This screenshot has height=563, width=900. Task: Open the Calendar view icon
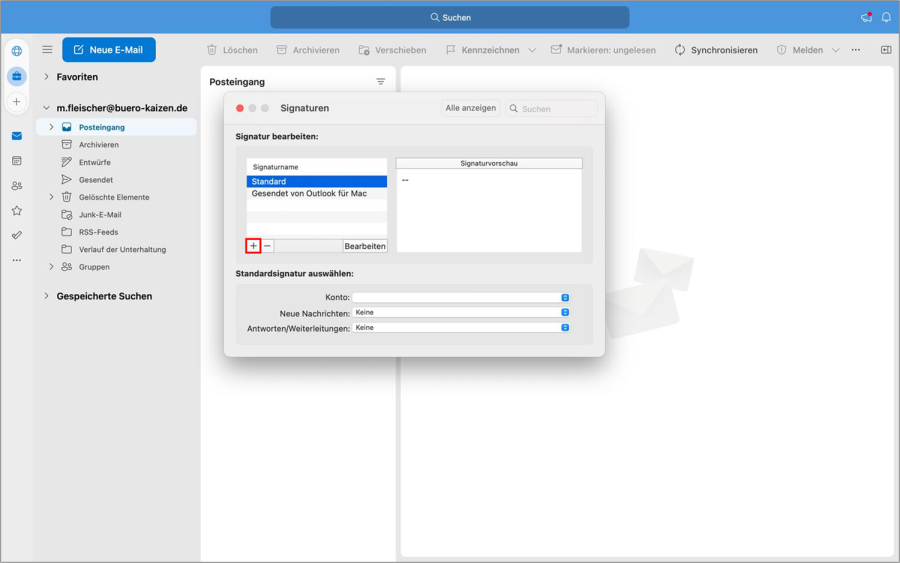(17, 161)
